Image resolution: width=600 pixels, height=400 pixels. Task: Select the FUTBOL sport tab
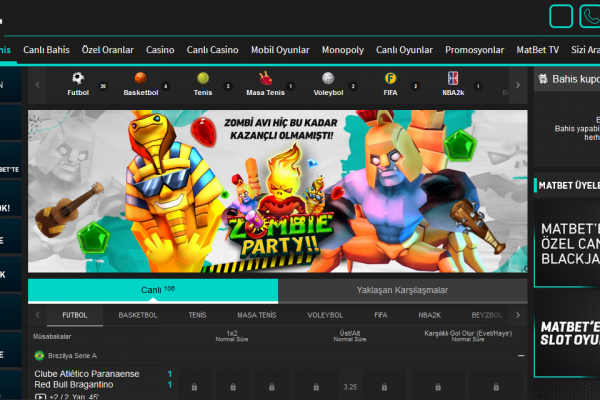[75, 315]
